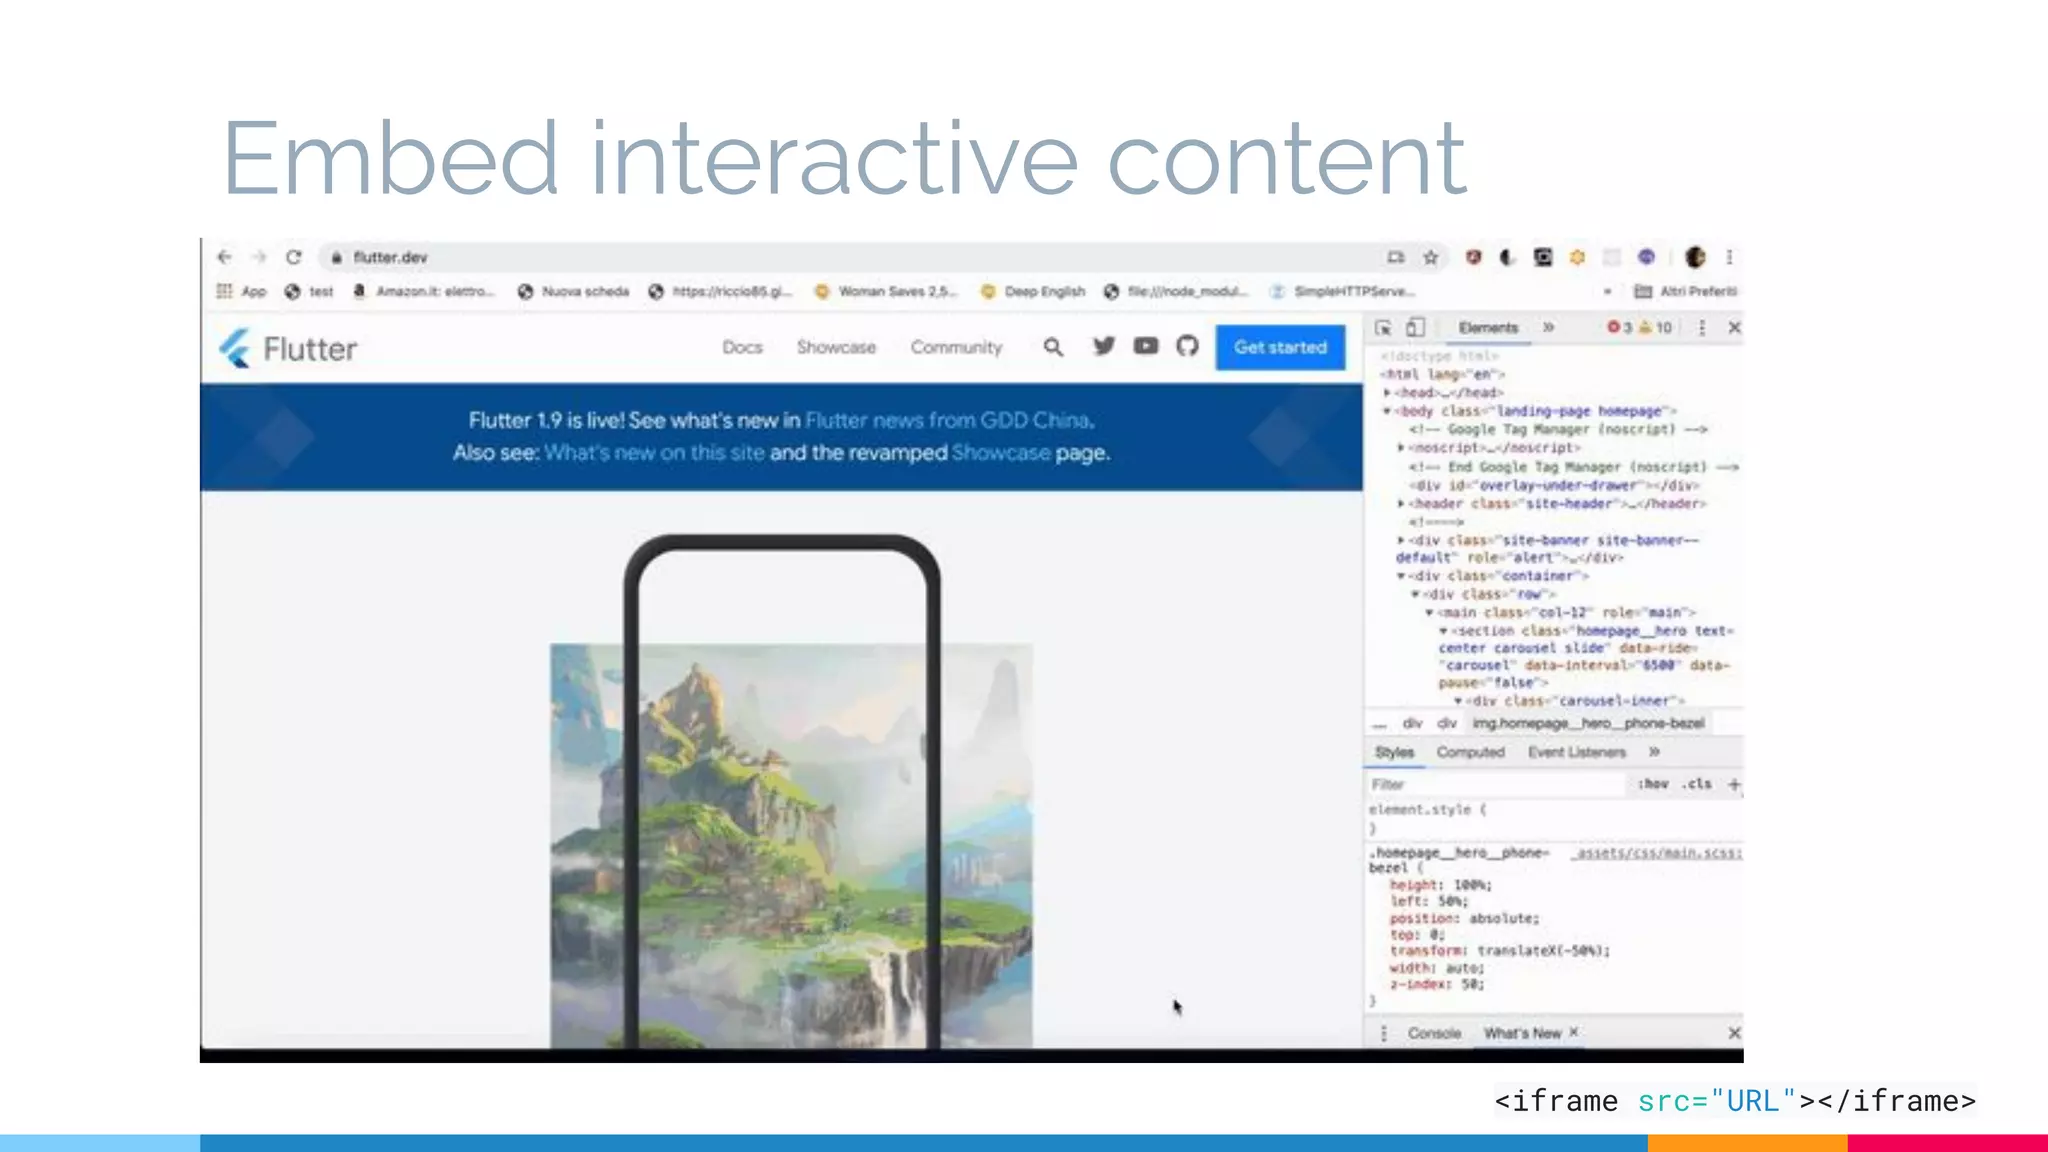Open the Showcase nav item
Image resolution: width=2048 pixels, height=1152 pixels.
pos(836,347)
